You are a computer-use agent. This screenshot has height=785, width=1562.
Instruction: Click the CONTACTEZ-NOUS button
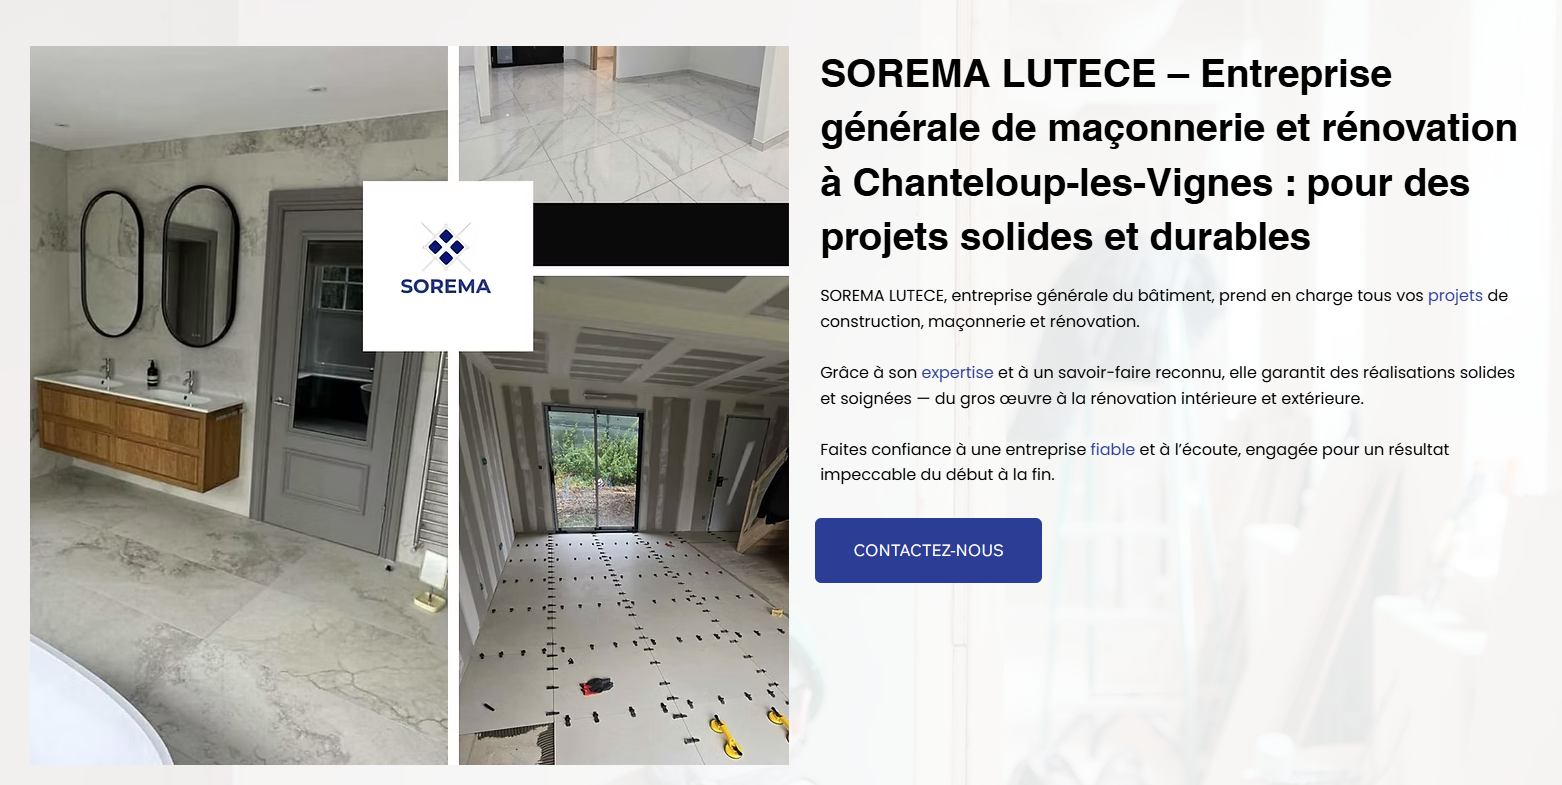(928, 550)
